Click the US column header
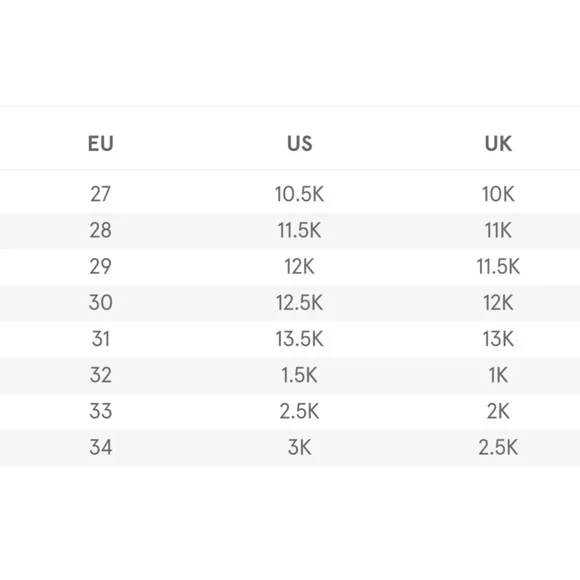This screenshot has height=580, width=580. (300, 144)
